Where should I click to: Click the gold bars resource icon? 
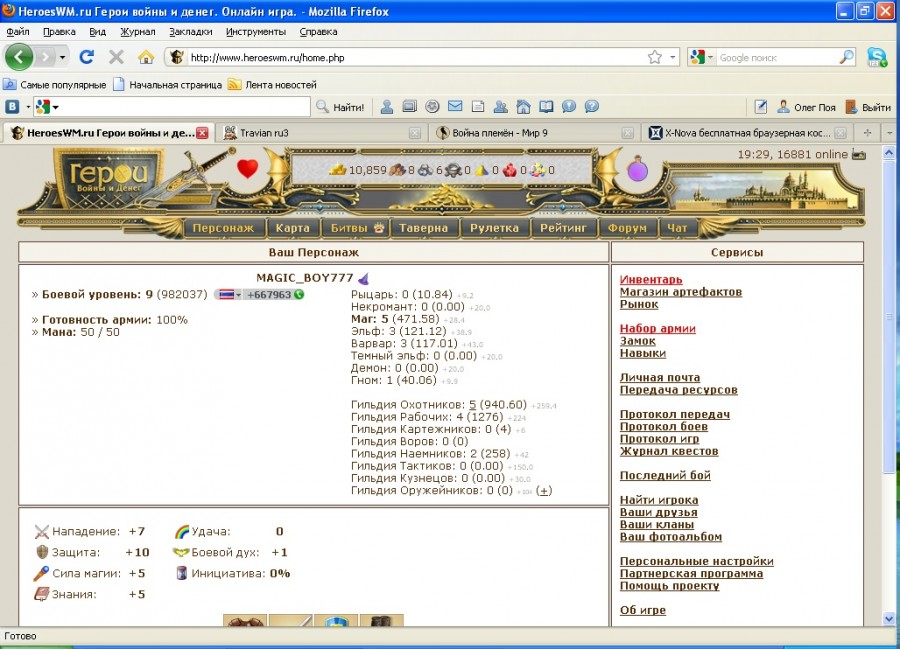pyautogui.click(x=338, y=170)
